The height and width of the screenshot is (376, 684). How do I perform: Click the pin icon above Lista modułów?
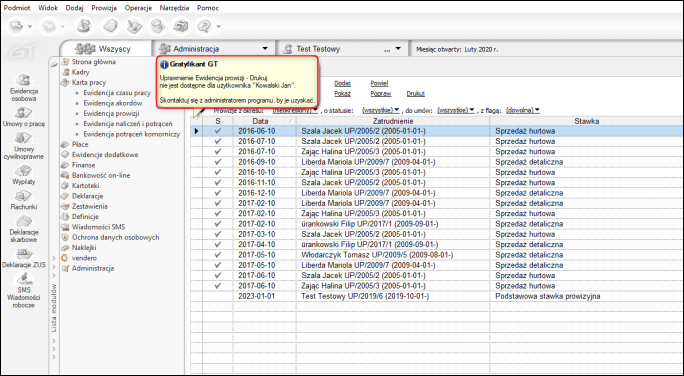[x=54, y=64]
